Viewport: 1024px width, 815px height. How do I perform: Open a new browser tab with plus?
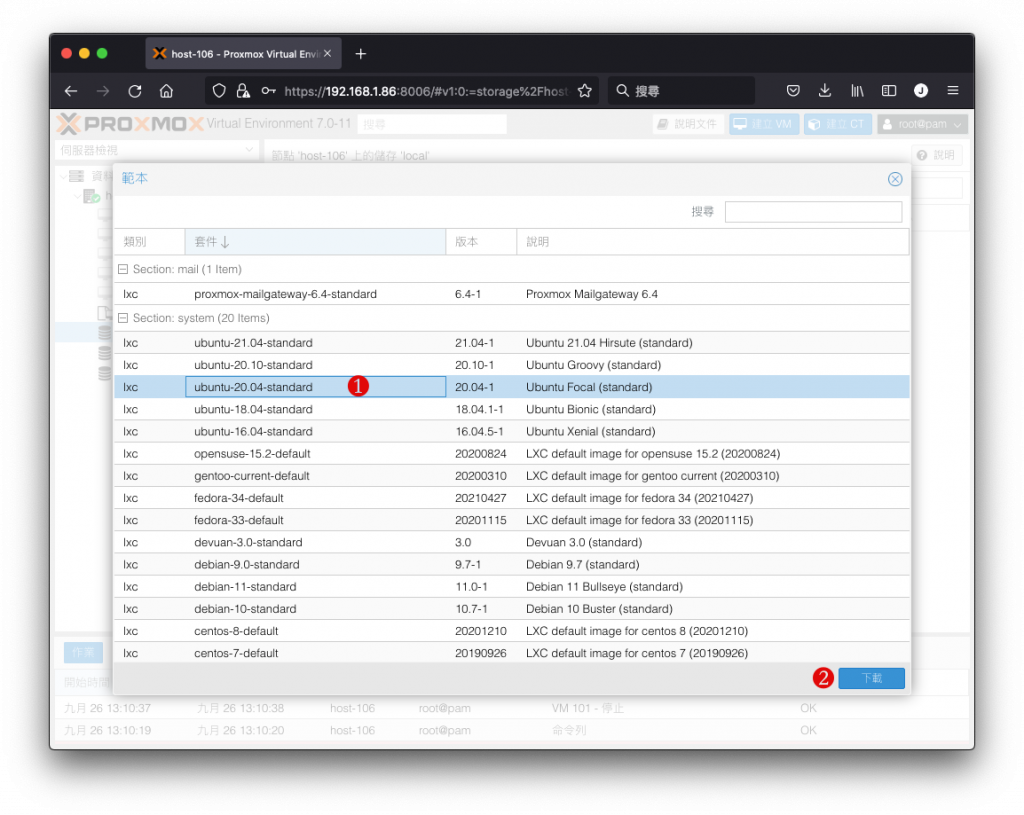(360, 54)
